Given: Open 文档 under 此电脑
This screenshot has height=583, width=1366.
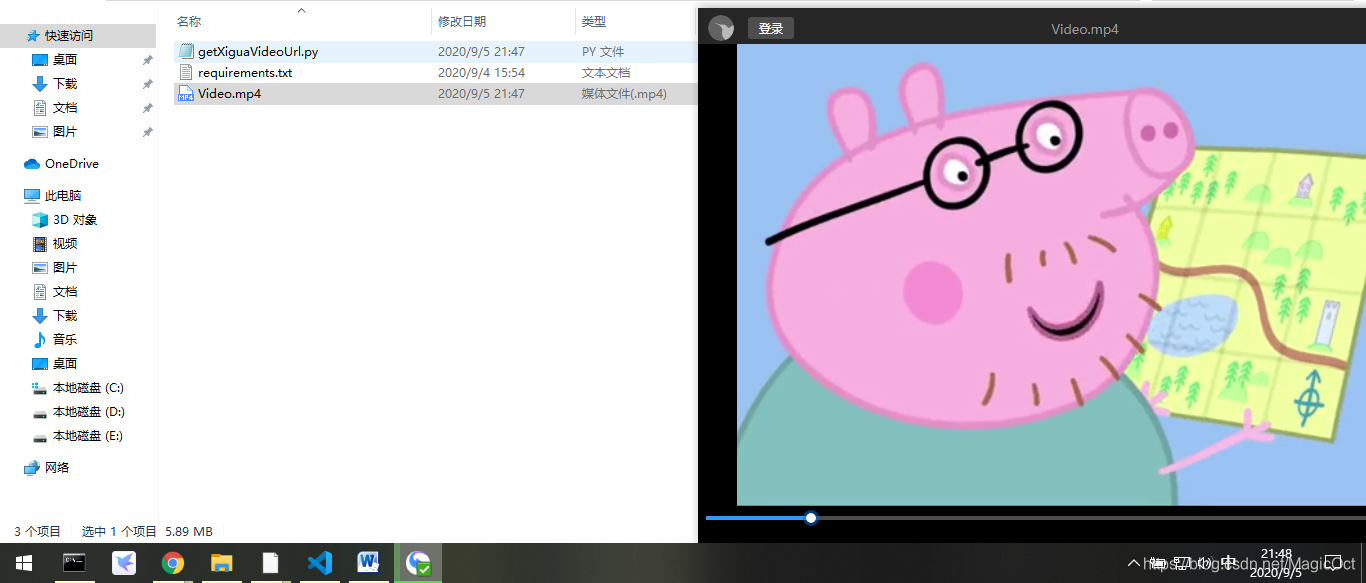Looking at the screenshot, I should pos(65,292).
